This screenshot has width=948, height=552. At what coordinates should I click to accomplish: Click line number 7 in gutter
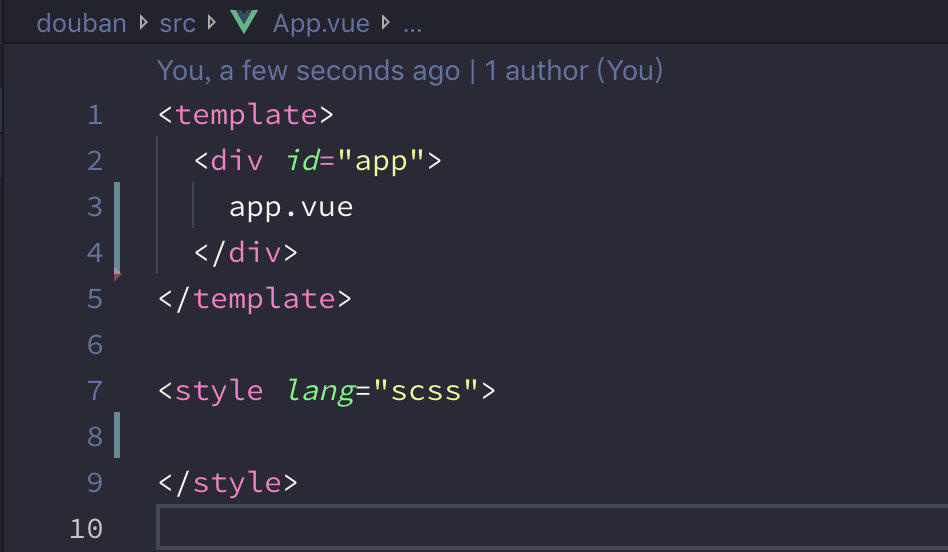coord(95,391)
